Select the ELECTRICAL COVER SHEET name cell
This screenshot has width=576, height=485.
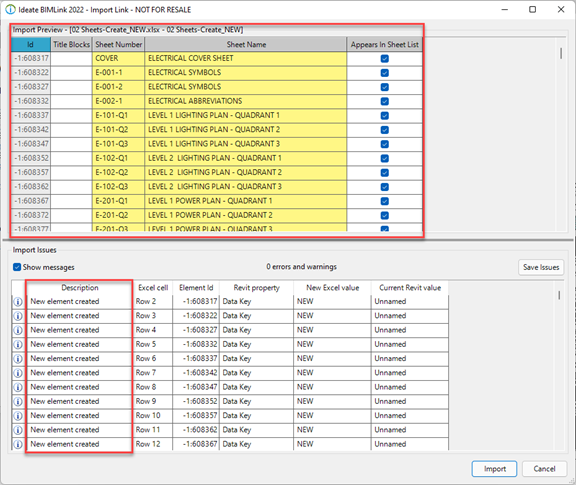pyautogui.click(x=246, y=58)
